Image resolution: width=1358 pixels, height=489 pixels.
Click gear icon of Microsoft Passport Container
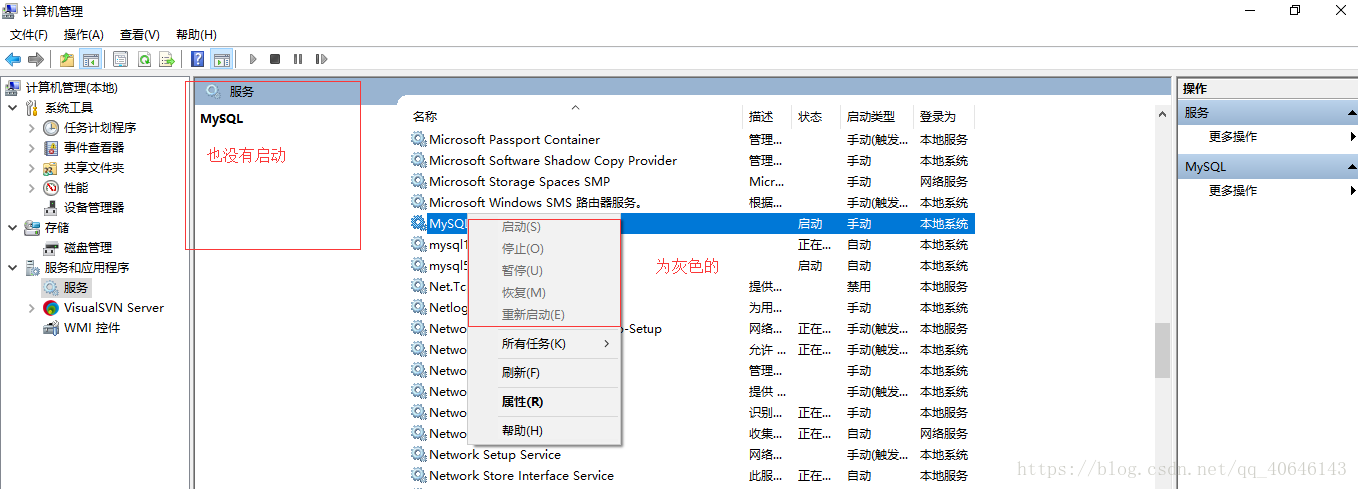coord(418,140)
